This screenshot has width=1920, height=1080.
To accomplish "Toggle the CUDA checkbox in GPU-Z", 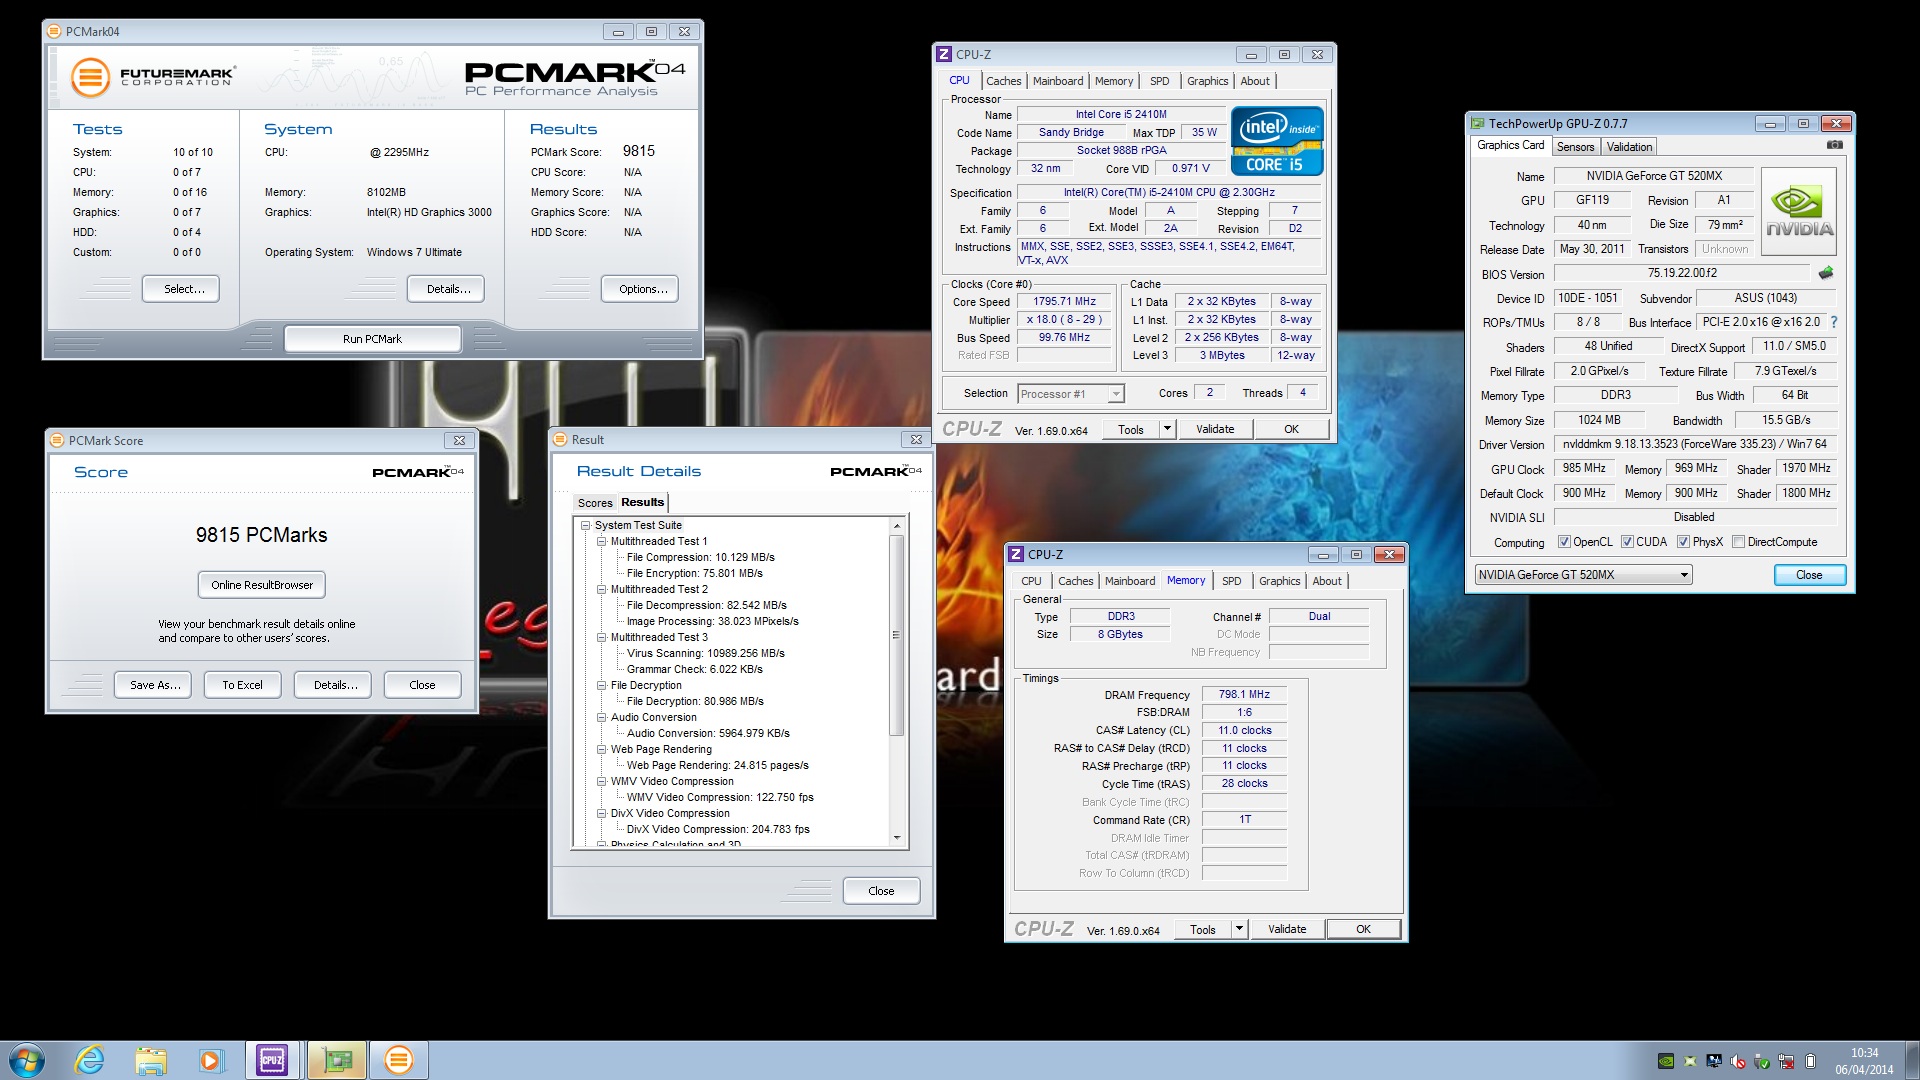I will point(1627,542).
